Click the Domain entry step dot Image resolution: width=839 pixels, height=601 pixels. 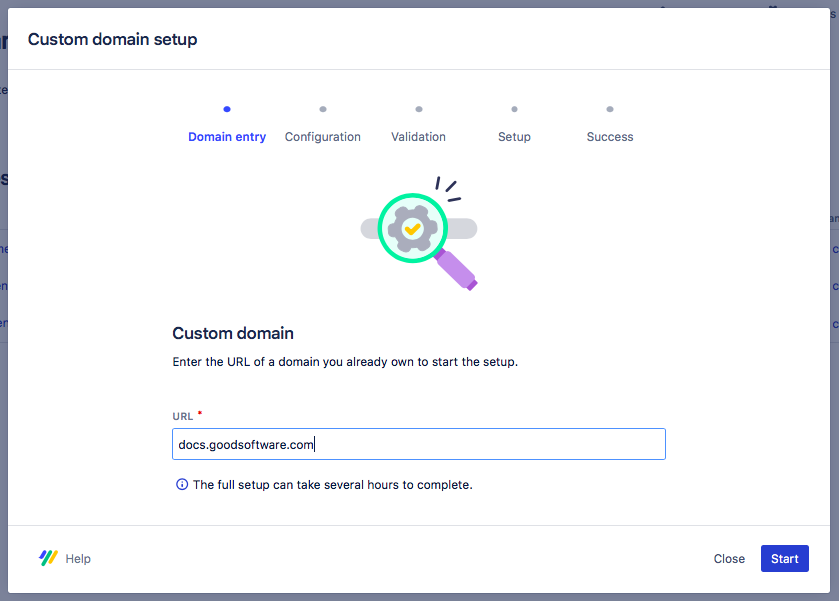(x=226, y=110)
